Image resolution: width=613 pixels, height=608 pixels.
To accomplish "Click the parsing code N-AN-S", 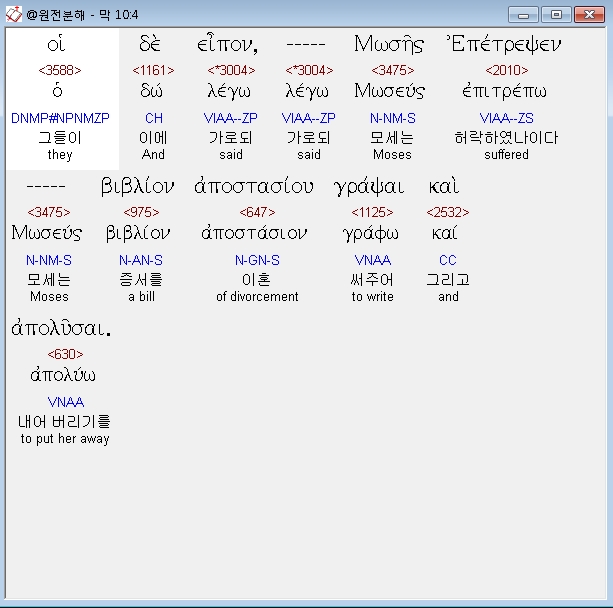I will click(141, 260).
